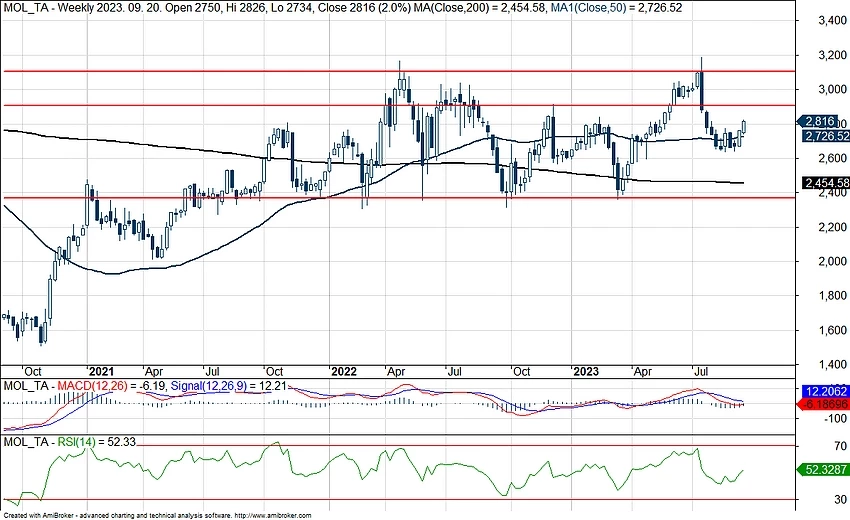Image resolution: width=850 pixels, height=520 pixels.
Task: Click the 2,454.58 MA200 value tag
Action: click(826, 183)
